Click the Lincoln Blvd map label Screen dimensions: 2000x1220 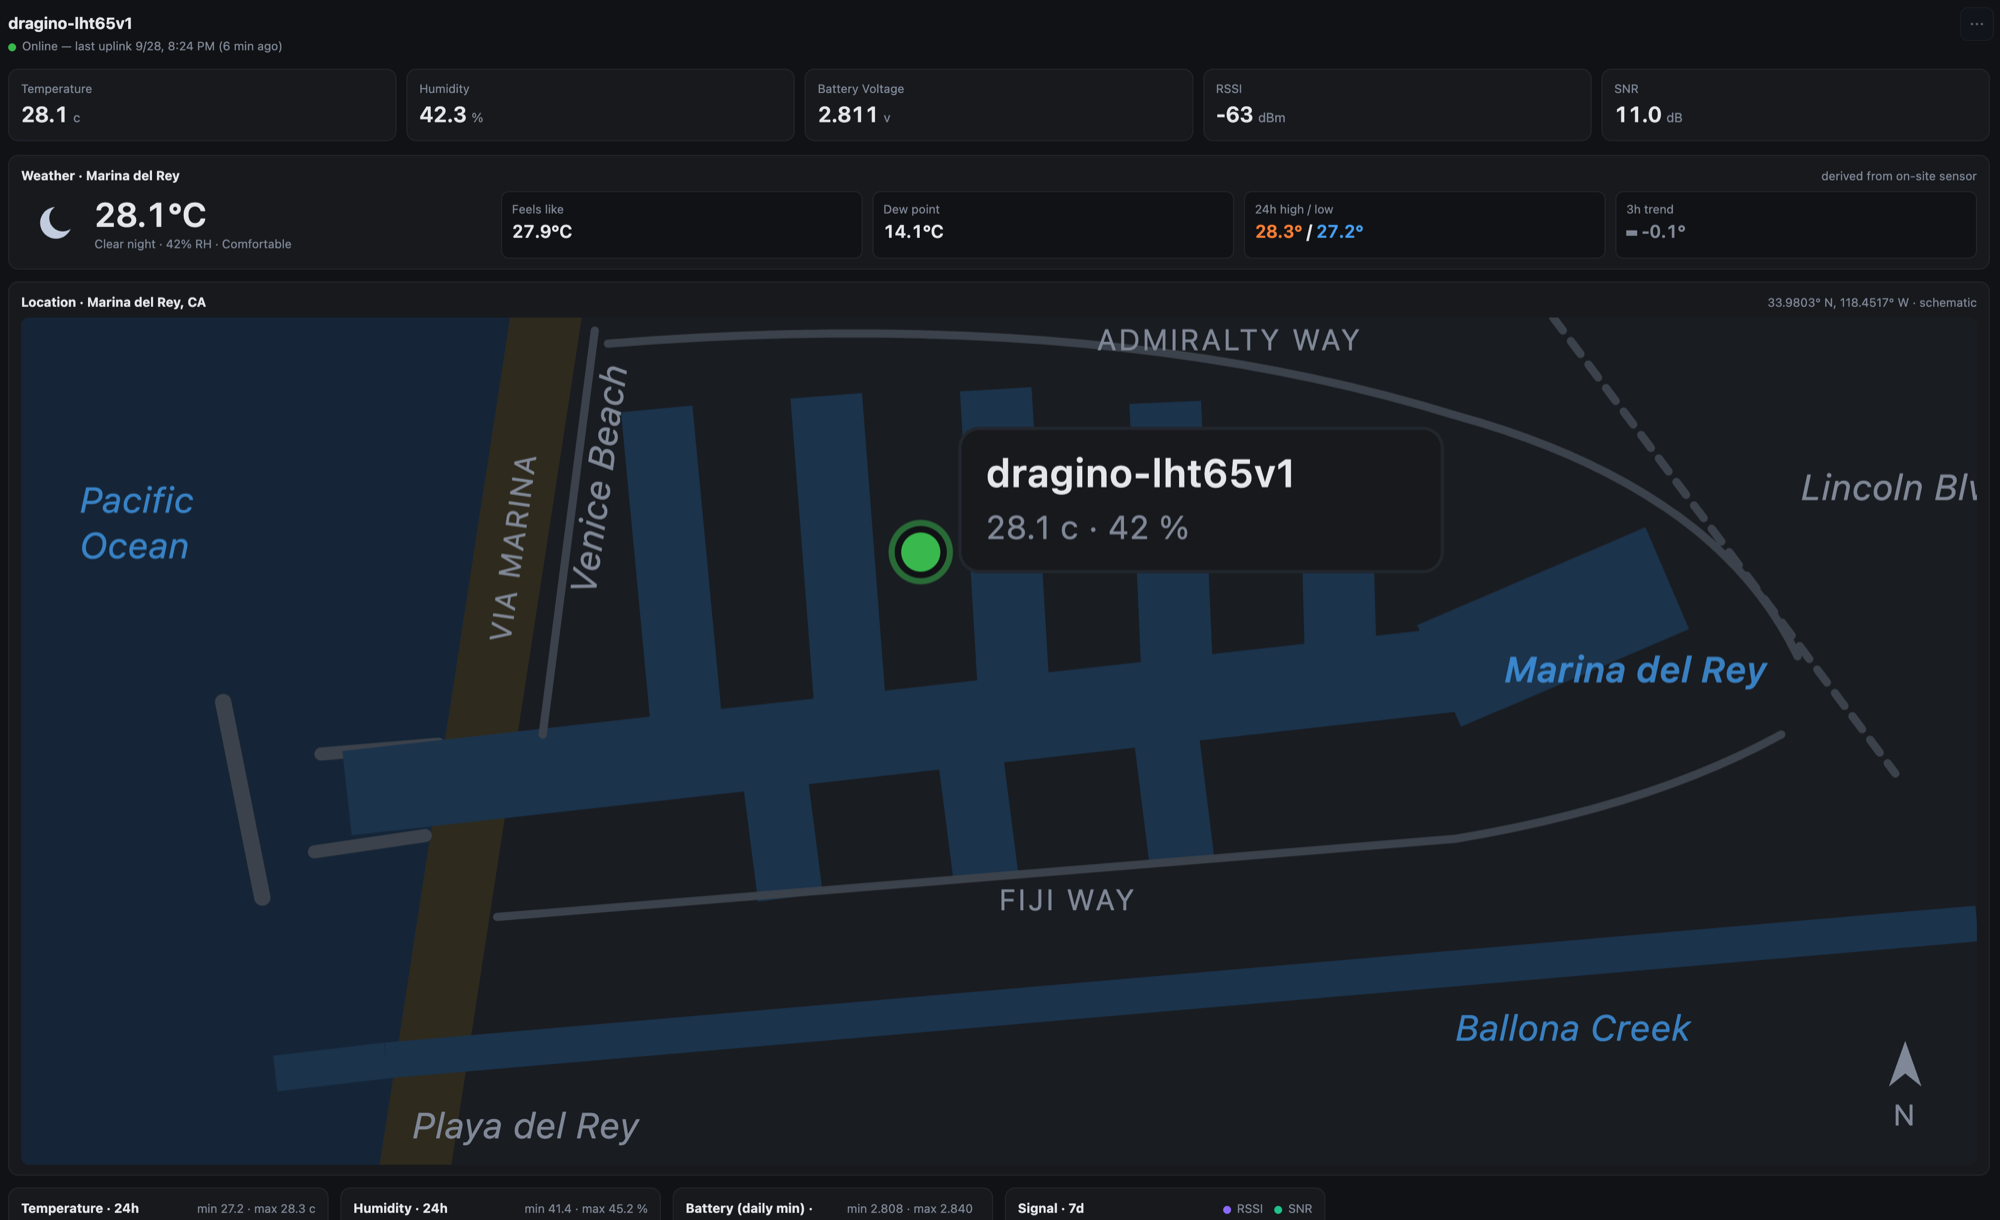pos(1888,488)
